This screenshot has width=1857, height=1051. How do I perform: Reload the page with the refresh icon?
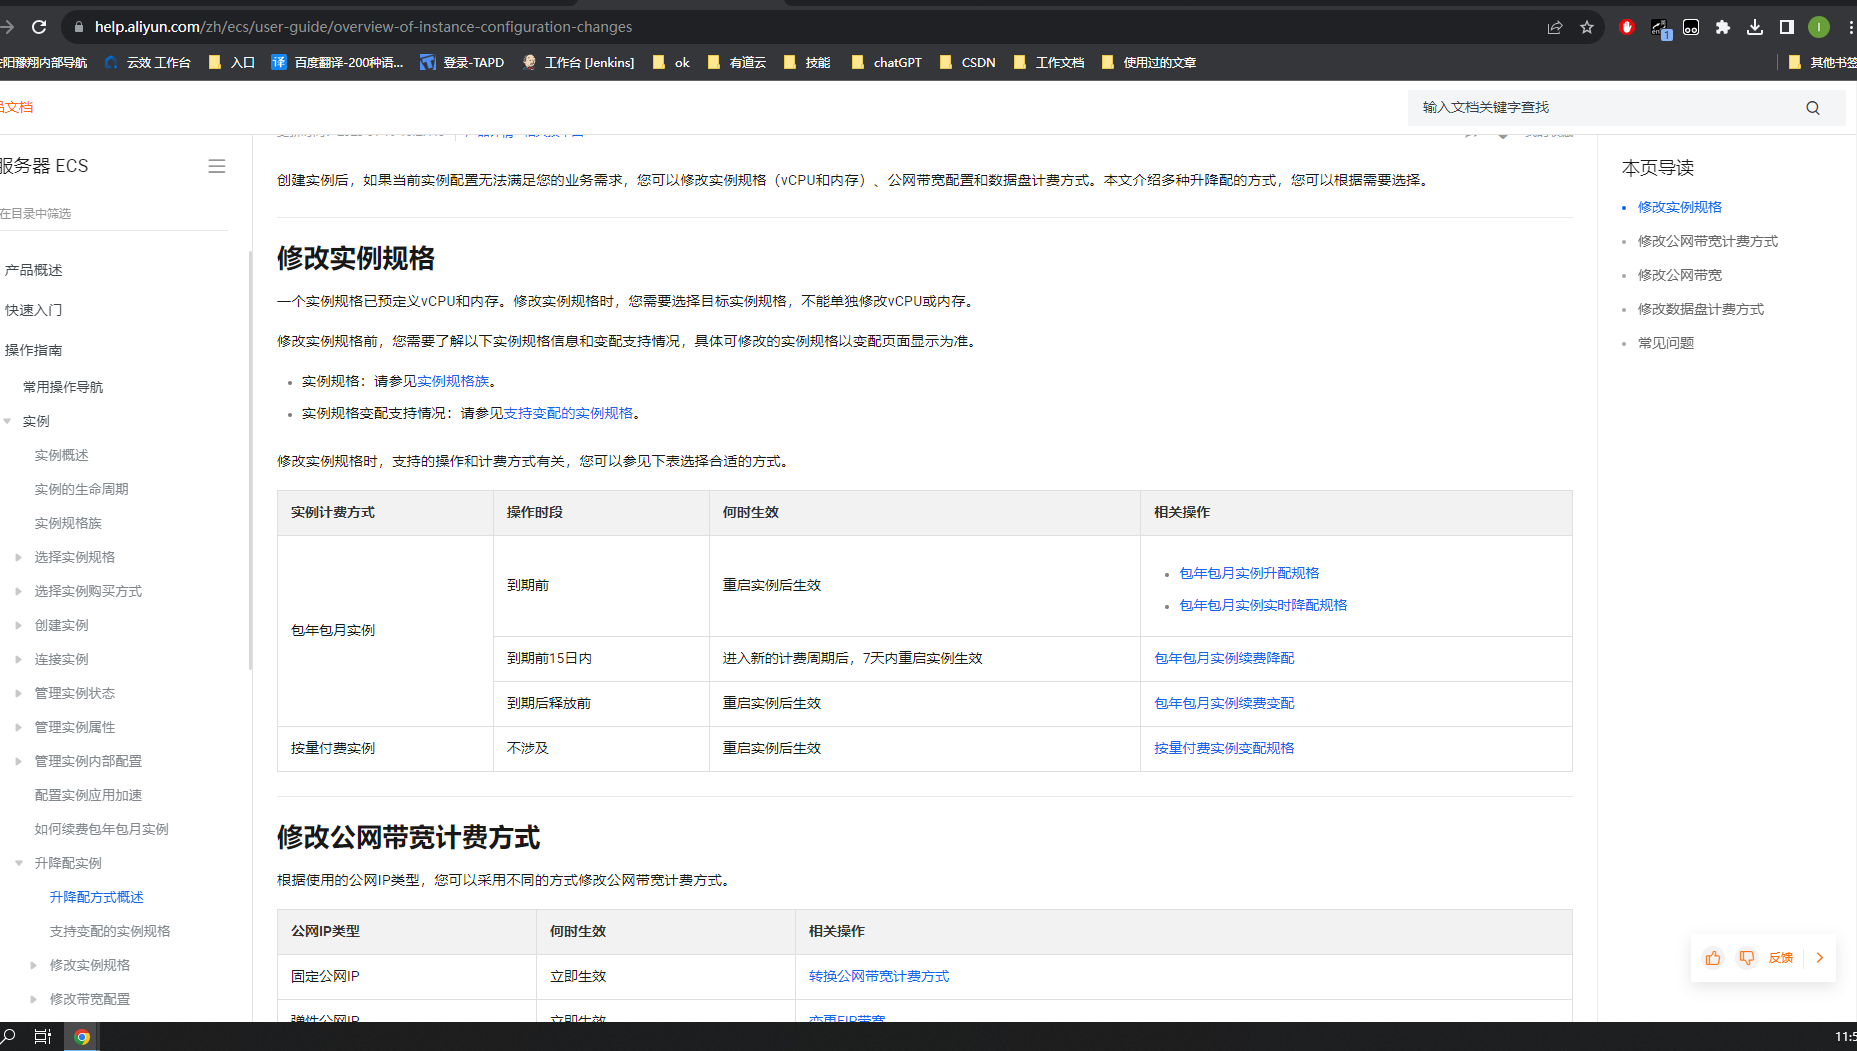pos(39,27)
